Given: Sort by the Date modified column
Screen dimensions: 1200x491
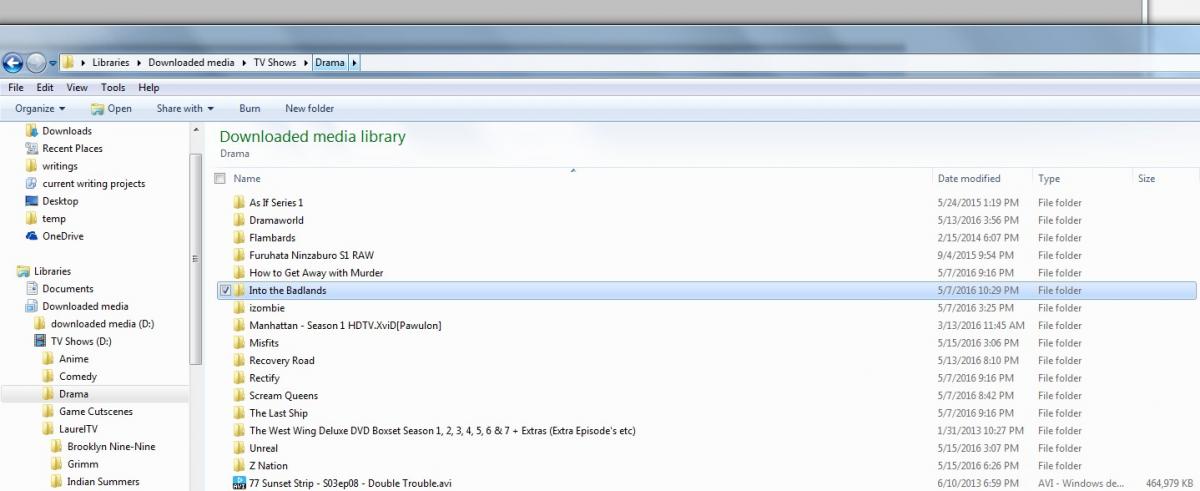Looking at the screenshot, I should (969, 178).
